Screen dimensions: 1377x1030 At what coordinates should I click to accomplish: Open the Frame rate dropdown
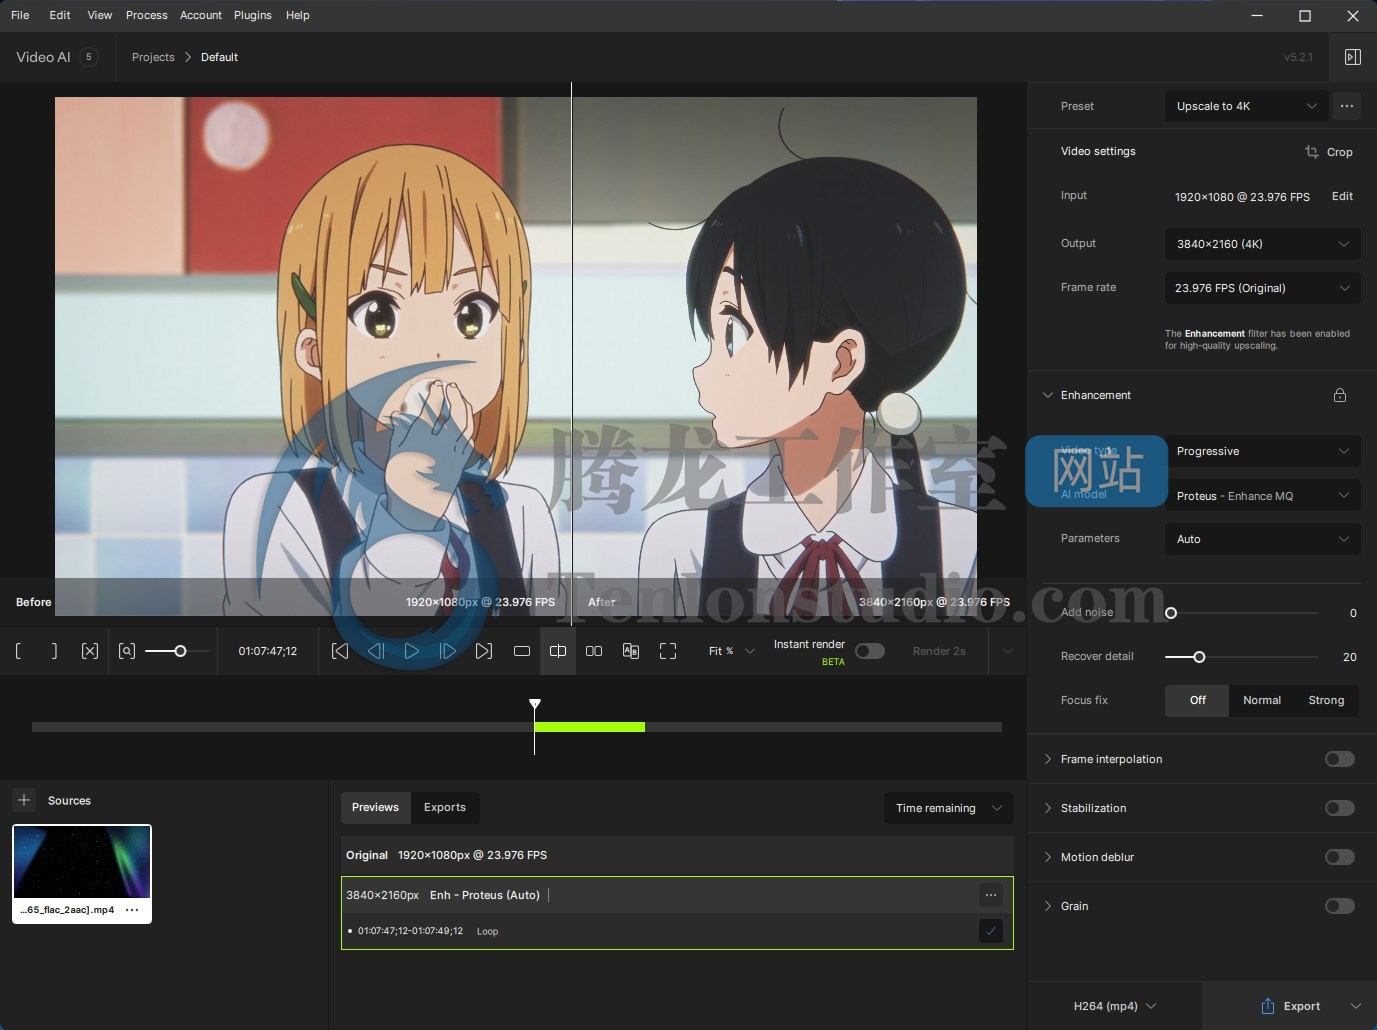coord(1262,288)
